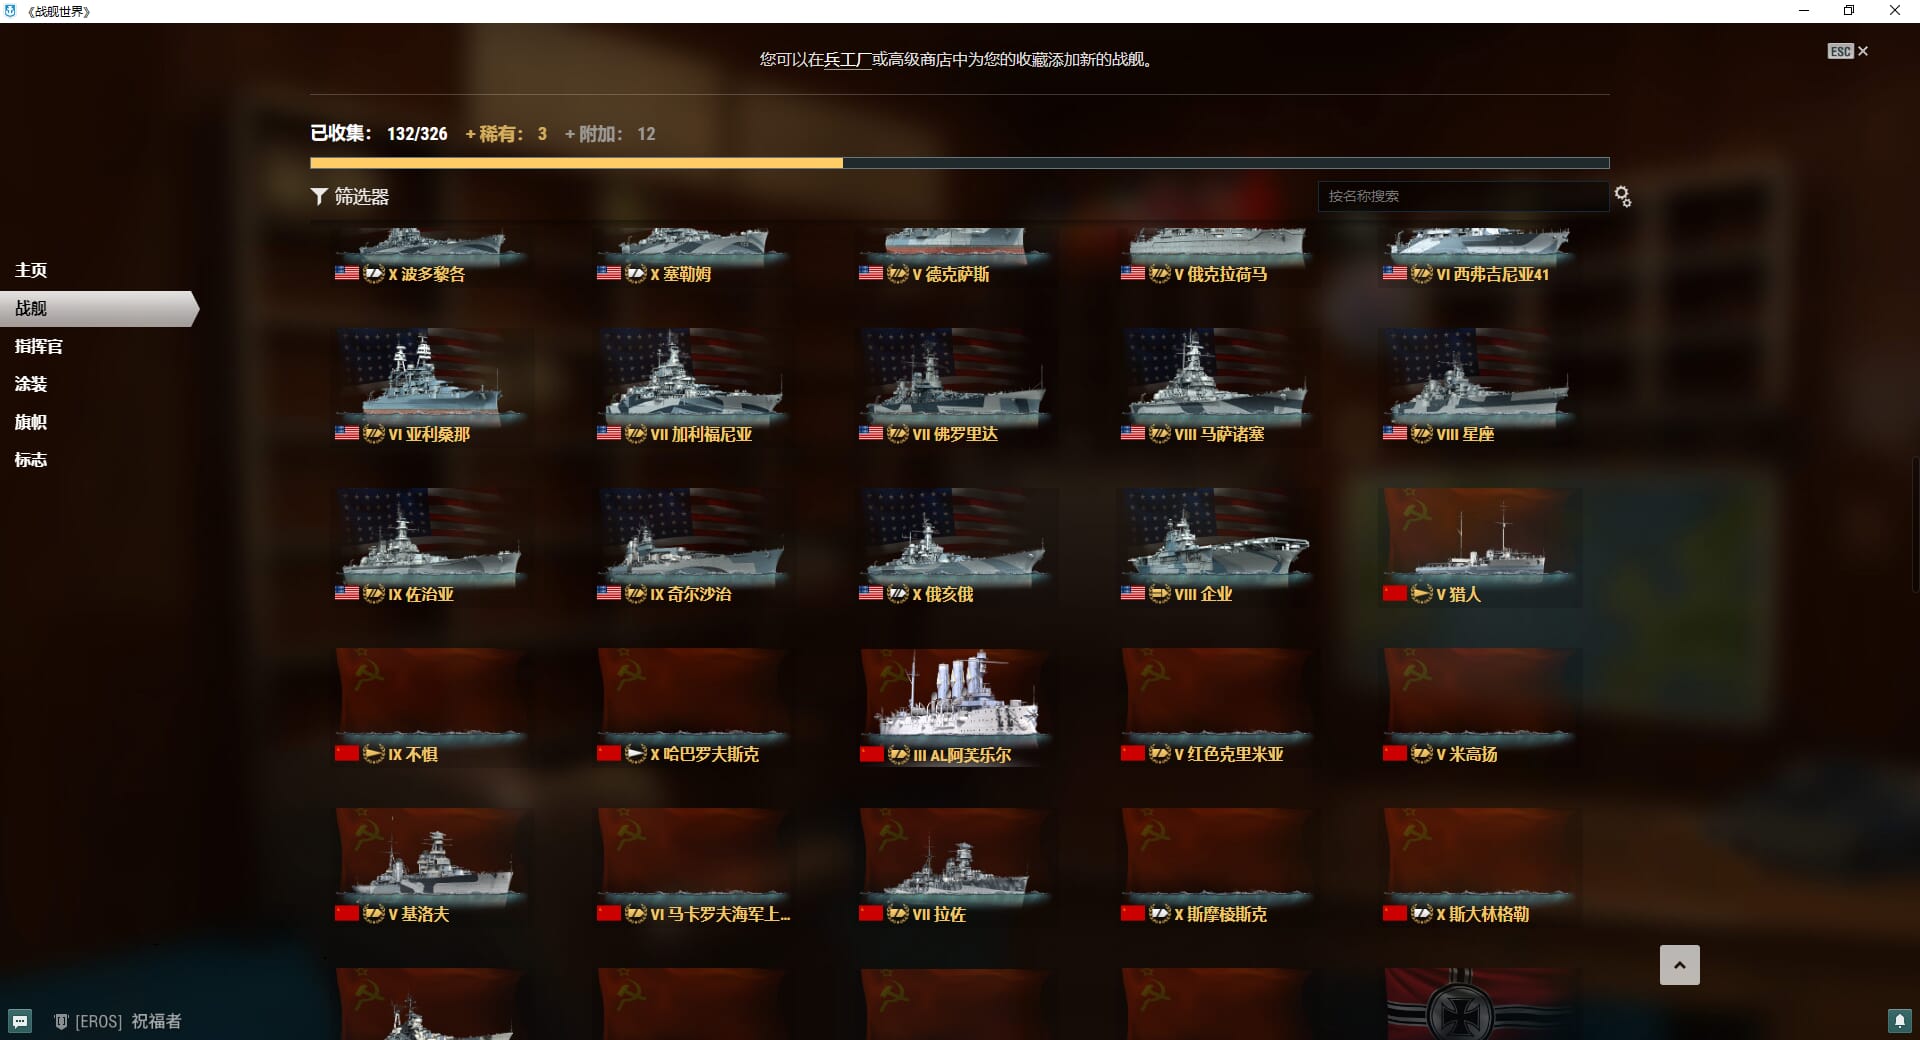Open chat icon at bottom left
Viewport: 1920px width, 1040px height.
coord(20,1021)
